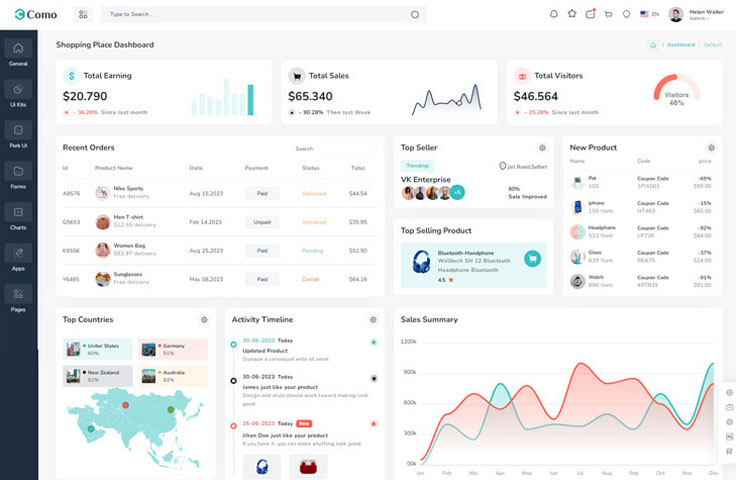736x480 pixels.
Task: Open Top Countries settings options
Action: pos(204,320)
